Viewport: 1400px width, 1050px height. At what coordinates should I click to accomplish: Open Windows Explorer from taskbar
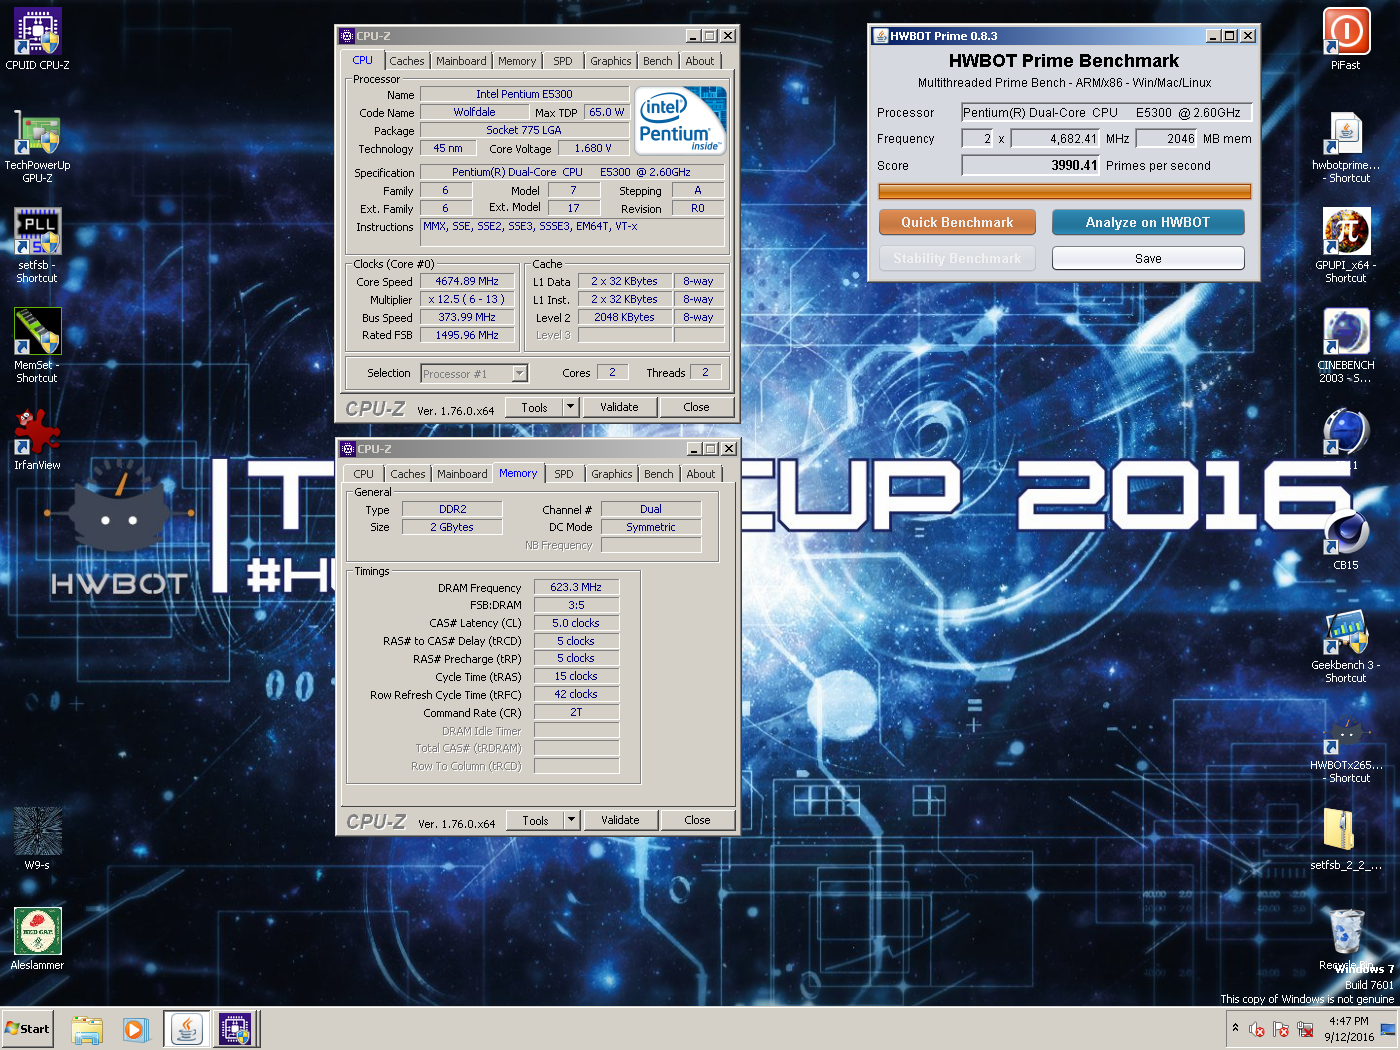[x=87, y=1029]
